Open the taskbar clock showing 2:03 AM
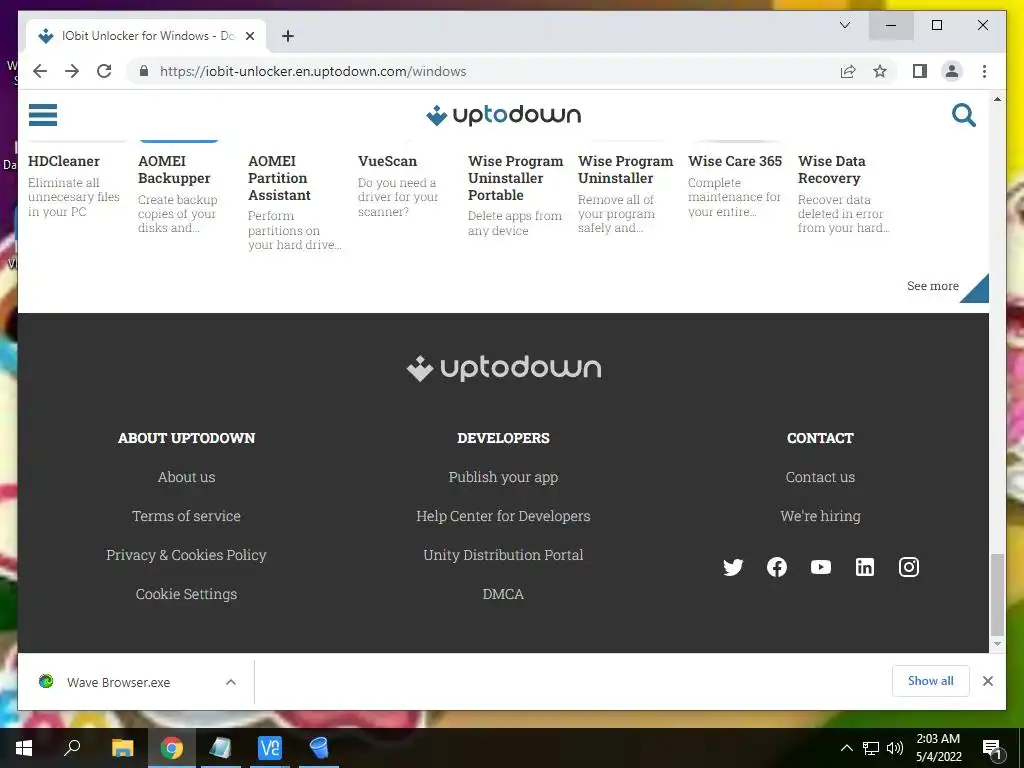The width and height of the screenshot is (1024, 768). (938, 748)
